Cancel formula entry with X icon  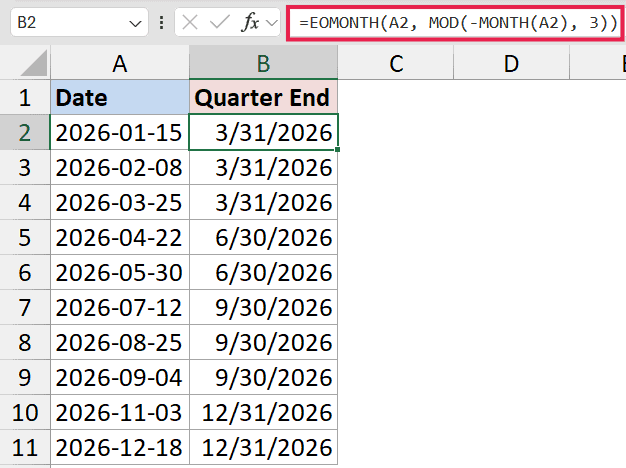[190, 22]
